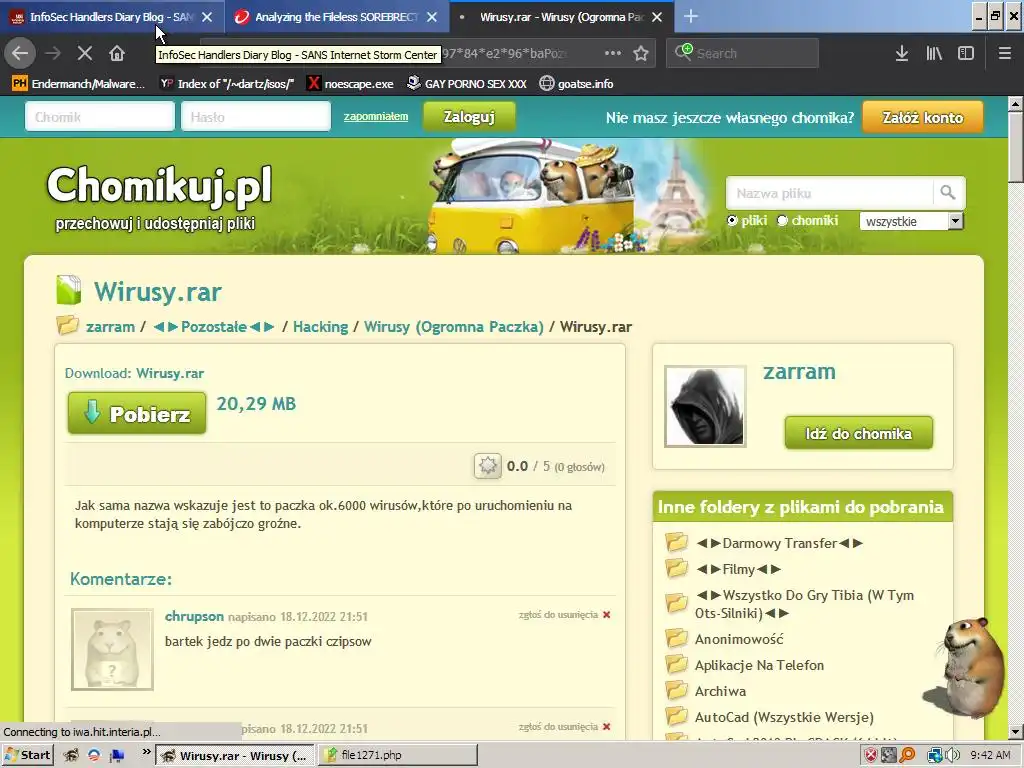The image size is (1024, 768).
Task: Click the page scrollbar up arrow
Action: (x=1016, y=103)
